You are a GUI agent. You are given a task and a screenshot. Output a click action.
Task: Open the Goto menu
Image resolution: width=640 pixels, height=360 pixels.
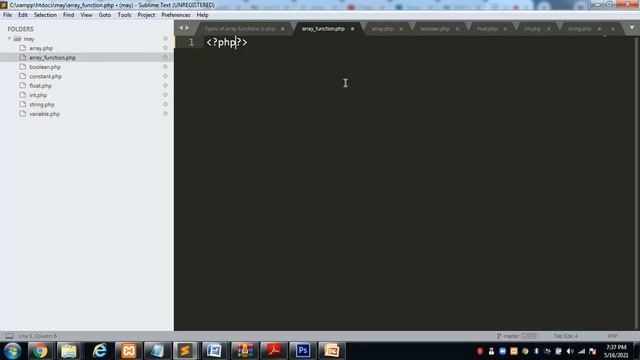(105, 15)
